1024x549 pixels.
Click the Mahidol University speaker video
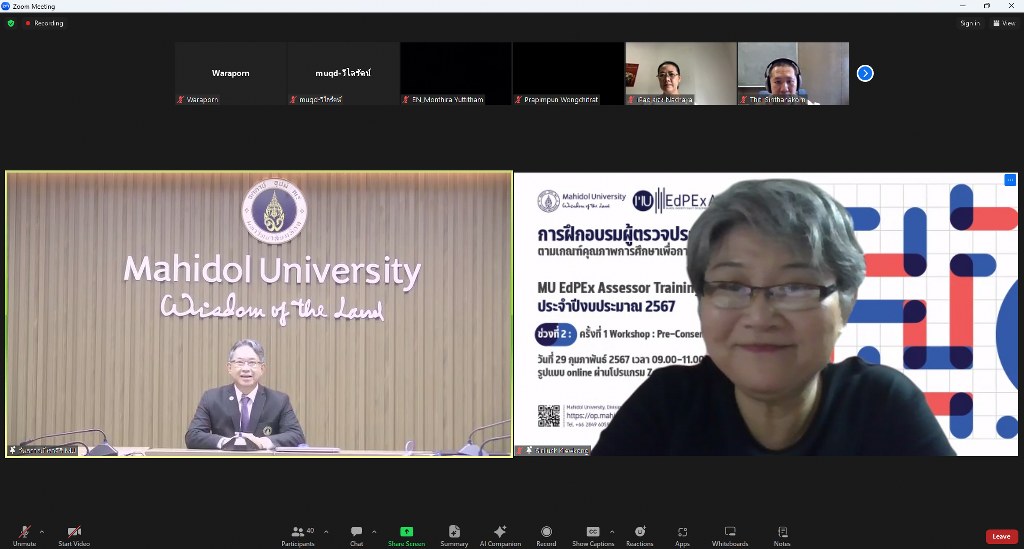click(x=259, y=314)
